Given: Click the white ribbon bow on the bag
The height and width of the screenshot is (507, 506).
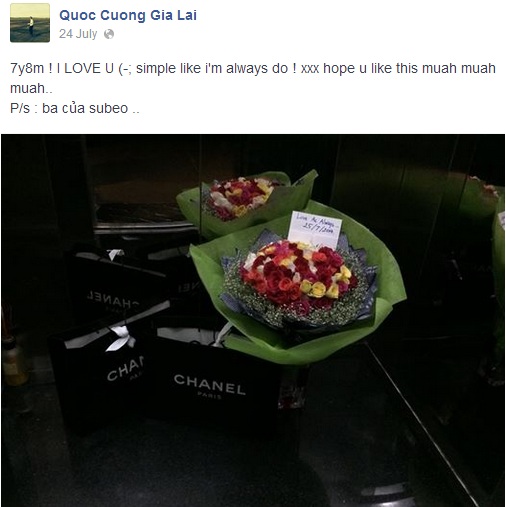Looking at the screenshot, I should 121,337.
